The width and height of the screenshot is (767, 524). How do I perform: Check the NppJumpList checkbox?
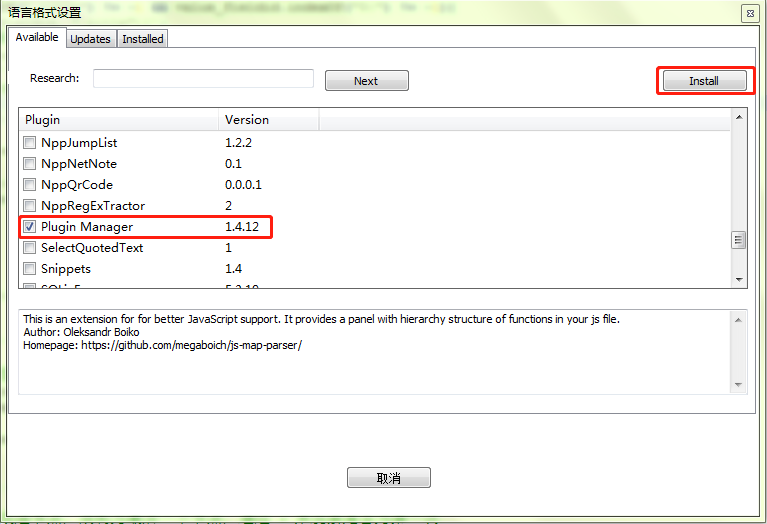(x=29, y=142)
